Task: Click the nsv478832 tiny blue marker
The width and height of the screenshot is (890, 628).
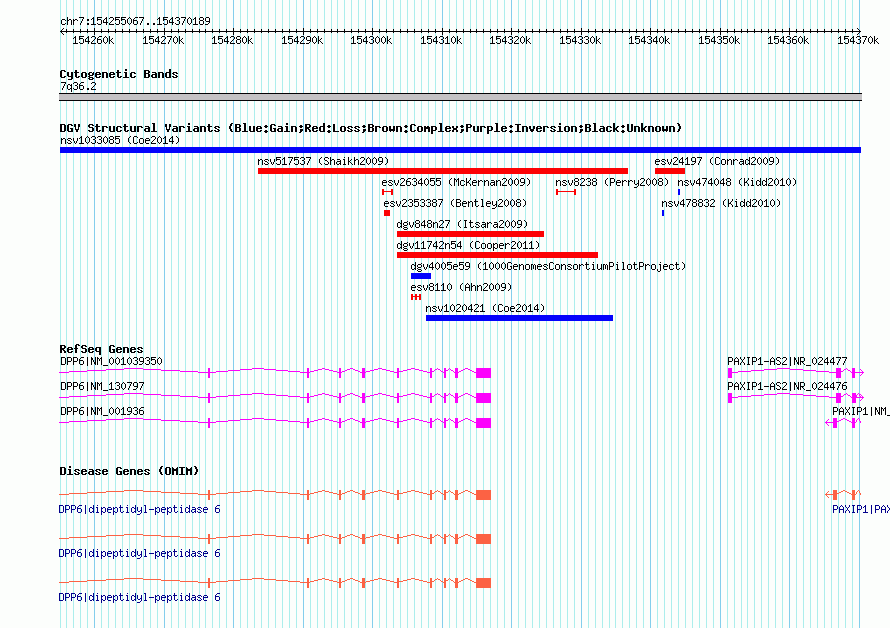Action: (x=663, y=213)
